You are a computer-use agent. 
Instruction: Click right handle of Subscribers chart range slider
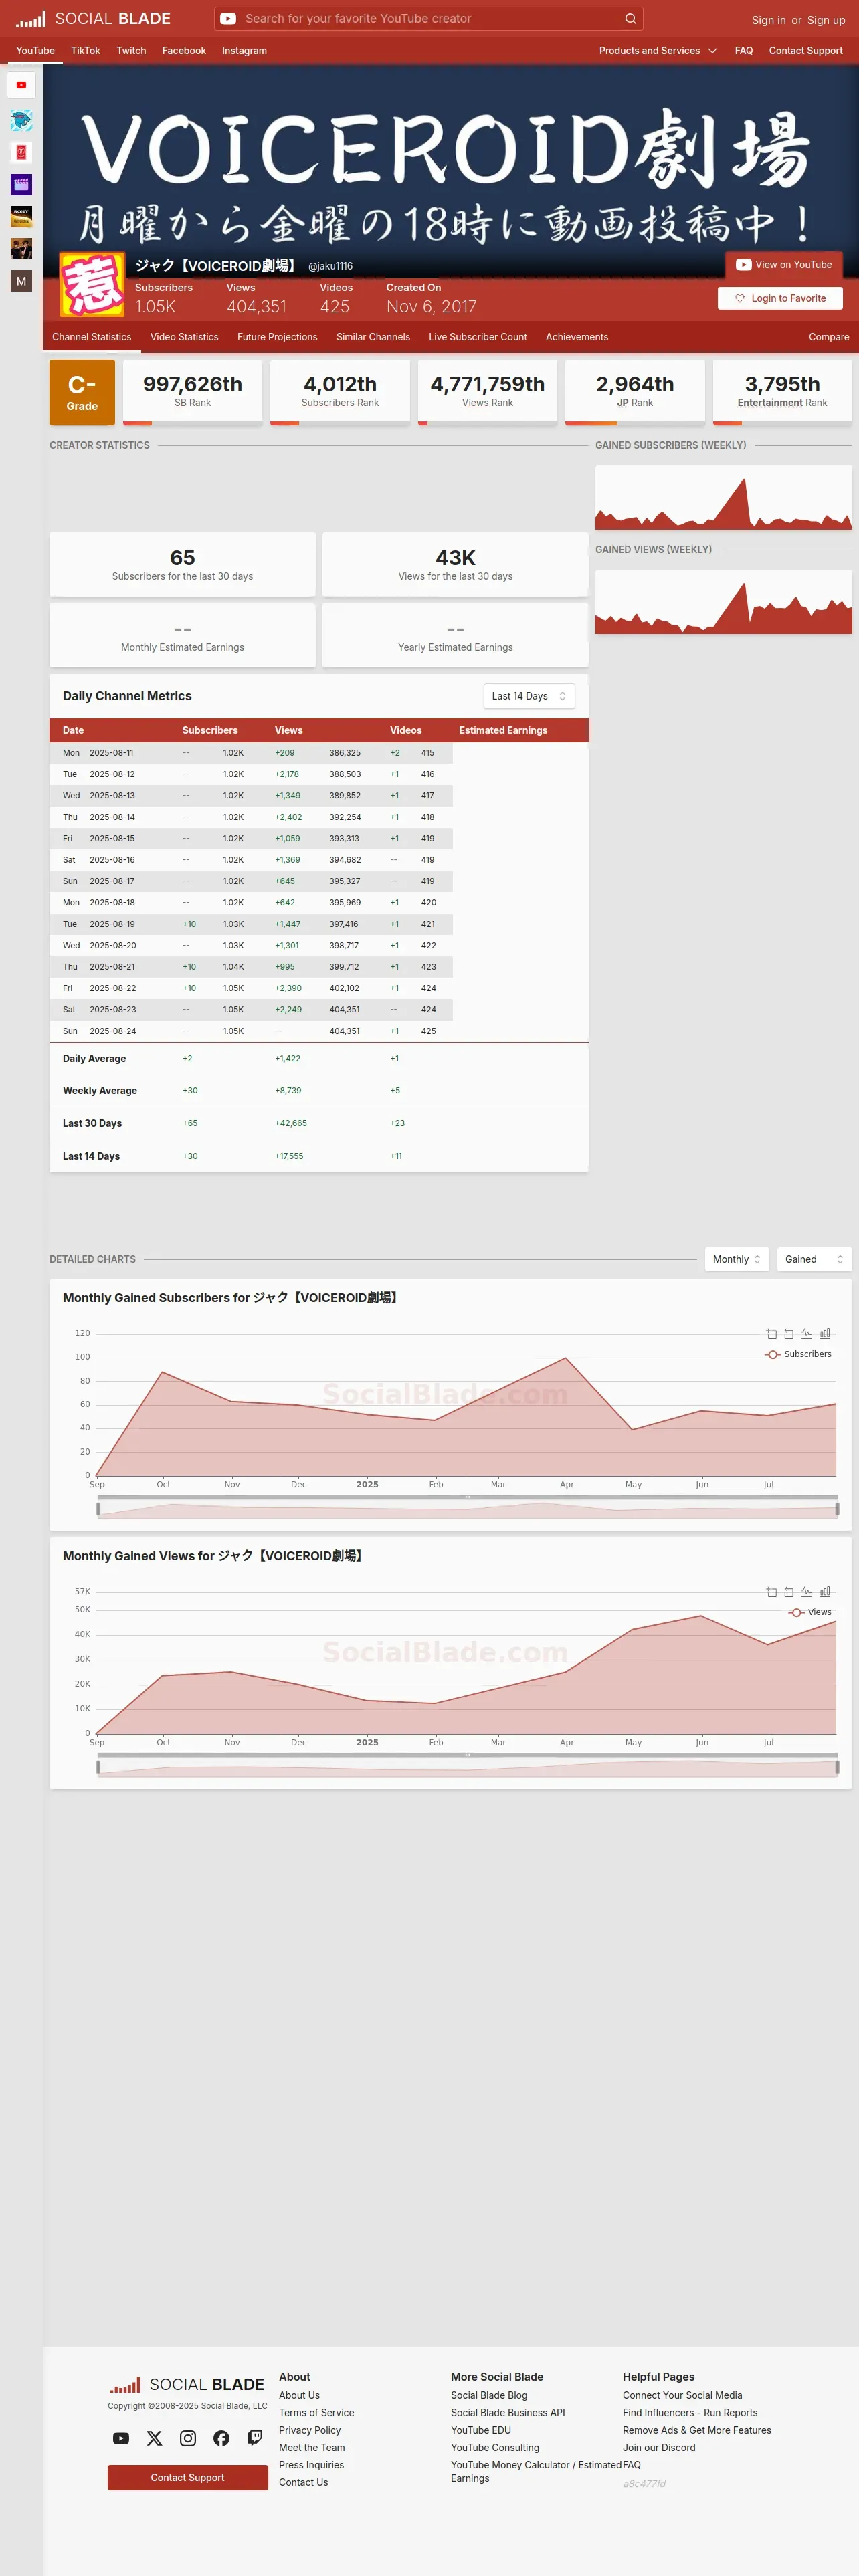pyautogui.click(x=837, y=1509)
